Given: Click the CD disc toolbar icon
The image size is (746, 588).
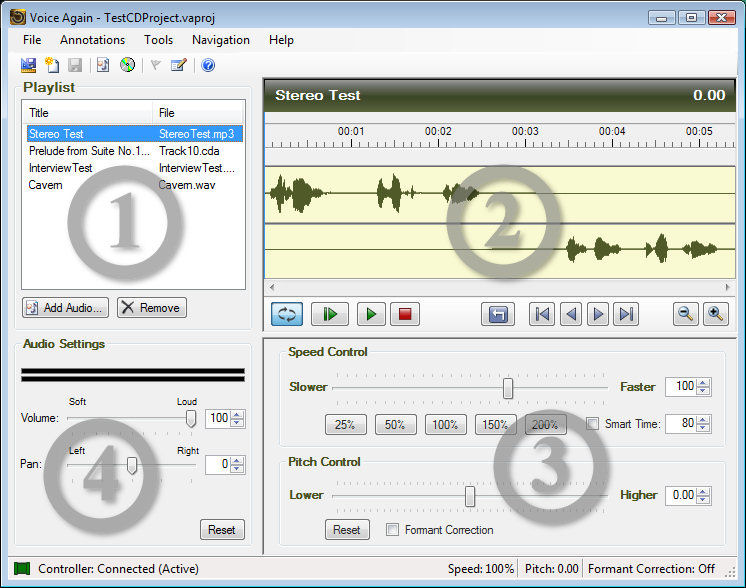Looking at the screenshot, I should coord(127,65).
